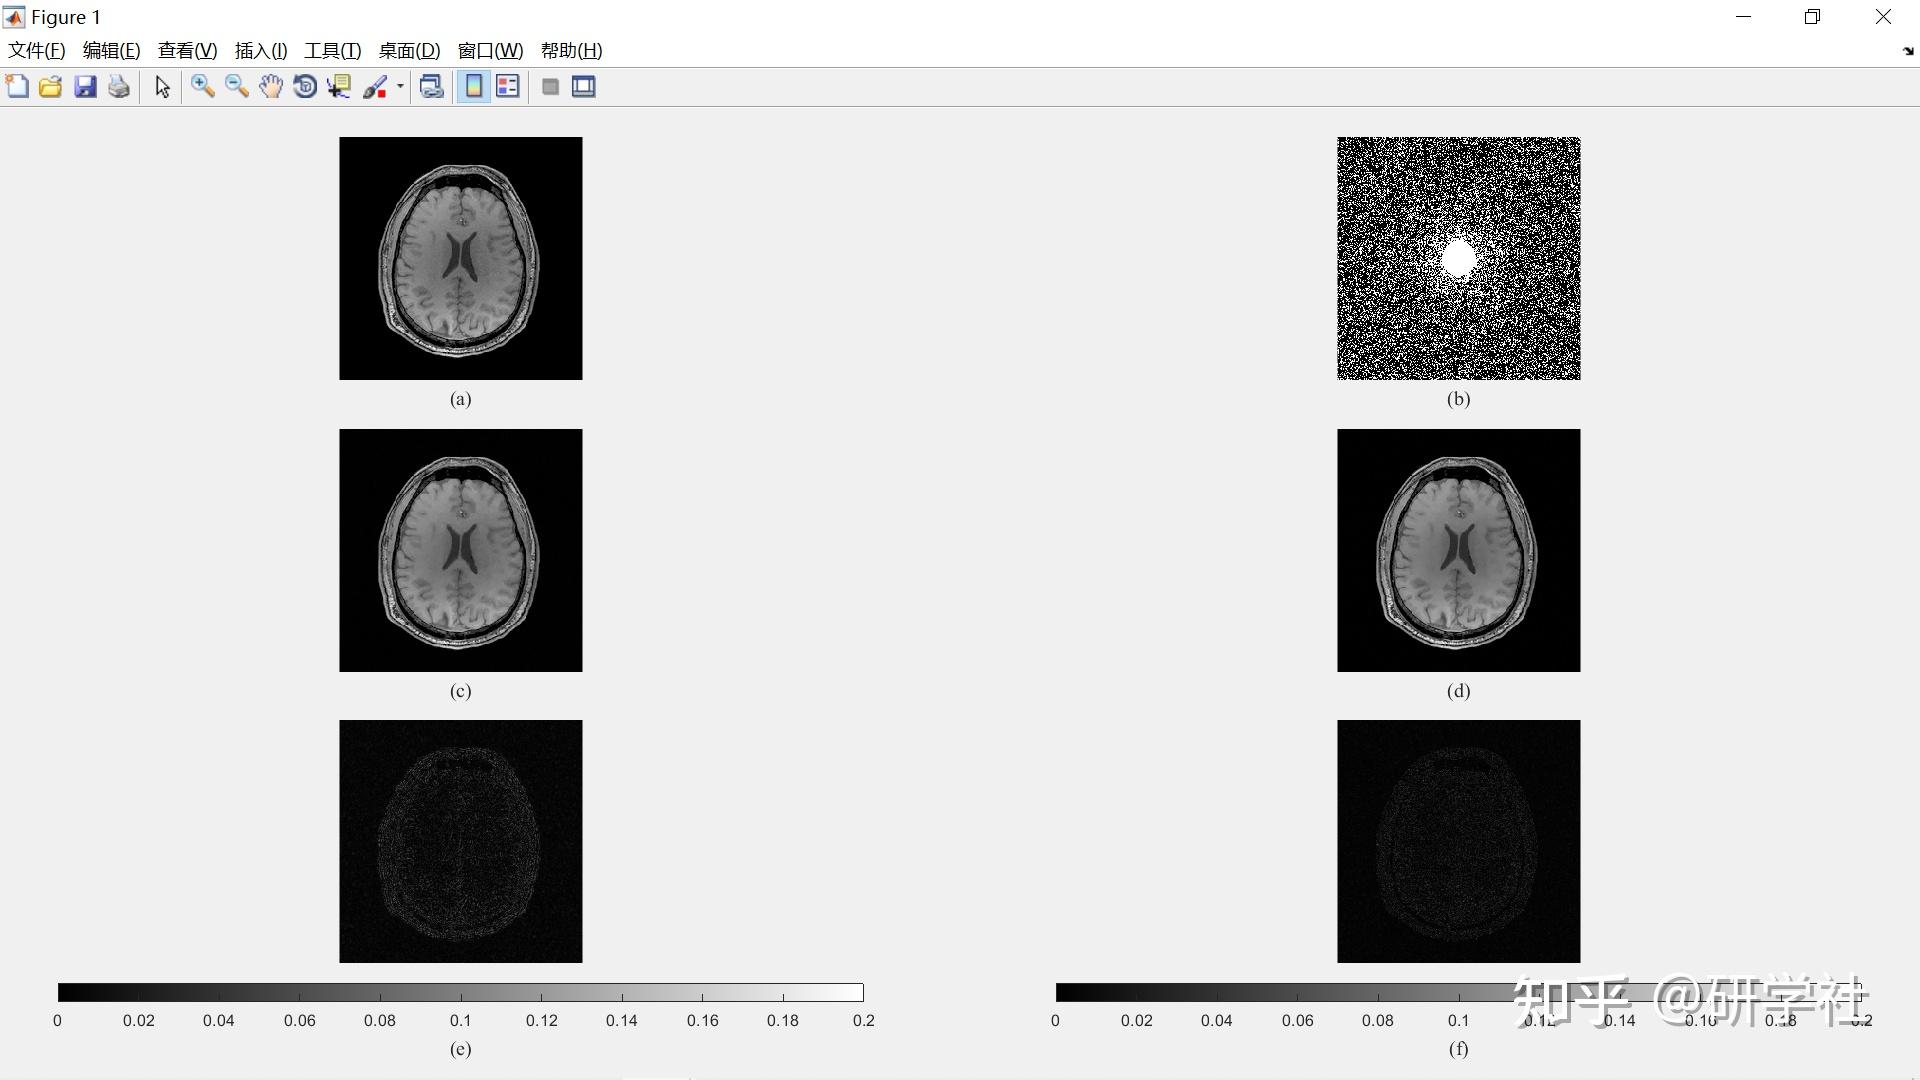This screenshot has height=1080, width=1920.
Task: Toggle the Insert Colorbar button
Action: click(x=474, y=87)
